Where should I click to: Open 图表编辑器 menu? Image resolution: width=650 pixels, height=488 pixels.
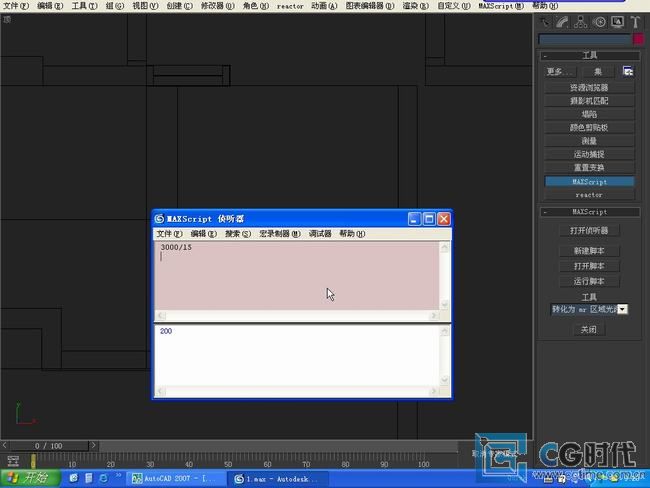coord(370,6)
